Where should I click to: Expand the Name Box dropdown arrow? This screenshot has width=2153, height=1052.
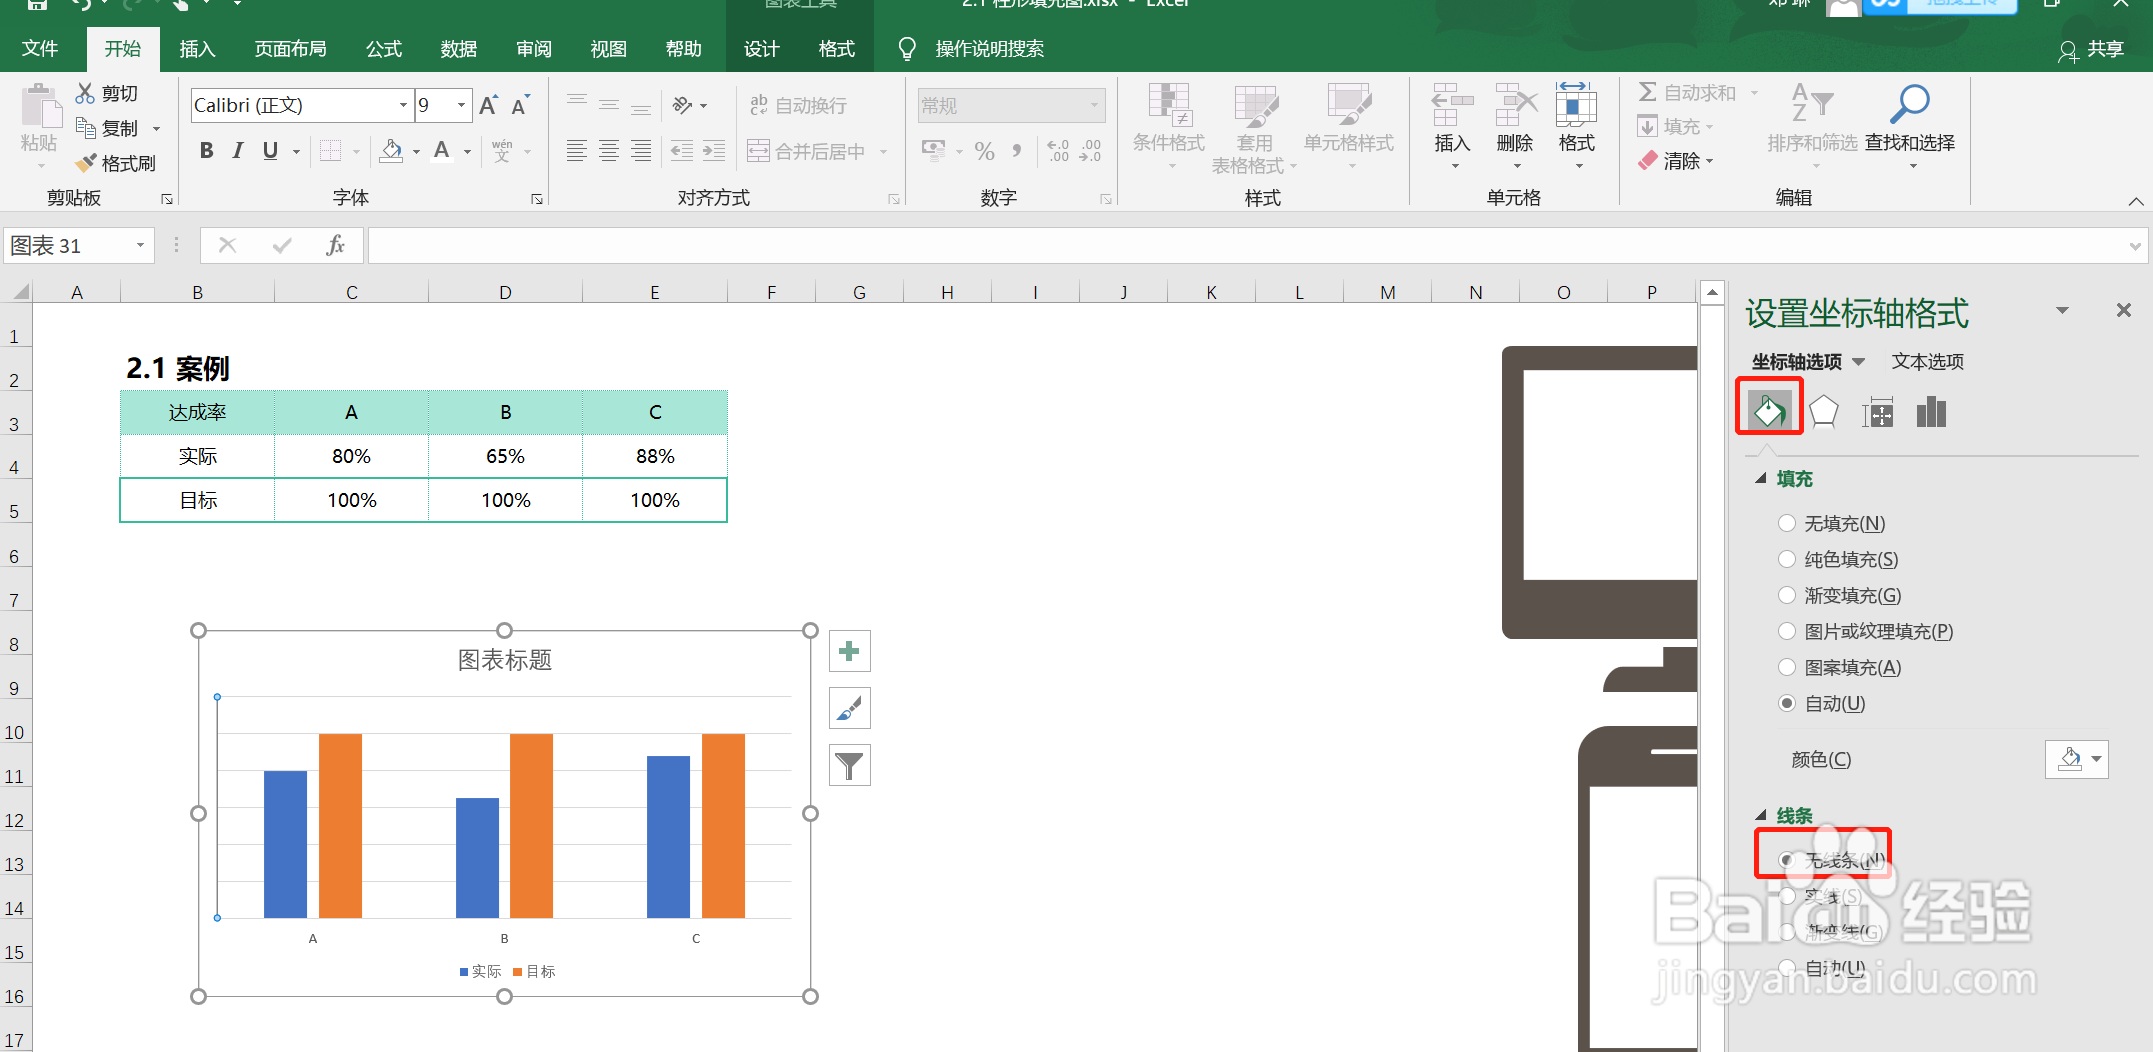pyautogui.click(x=140, y=245)
